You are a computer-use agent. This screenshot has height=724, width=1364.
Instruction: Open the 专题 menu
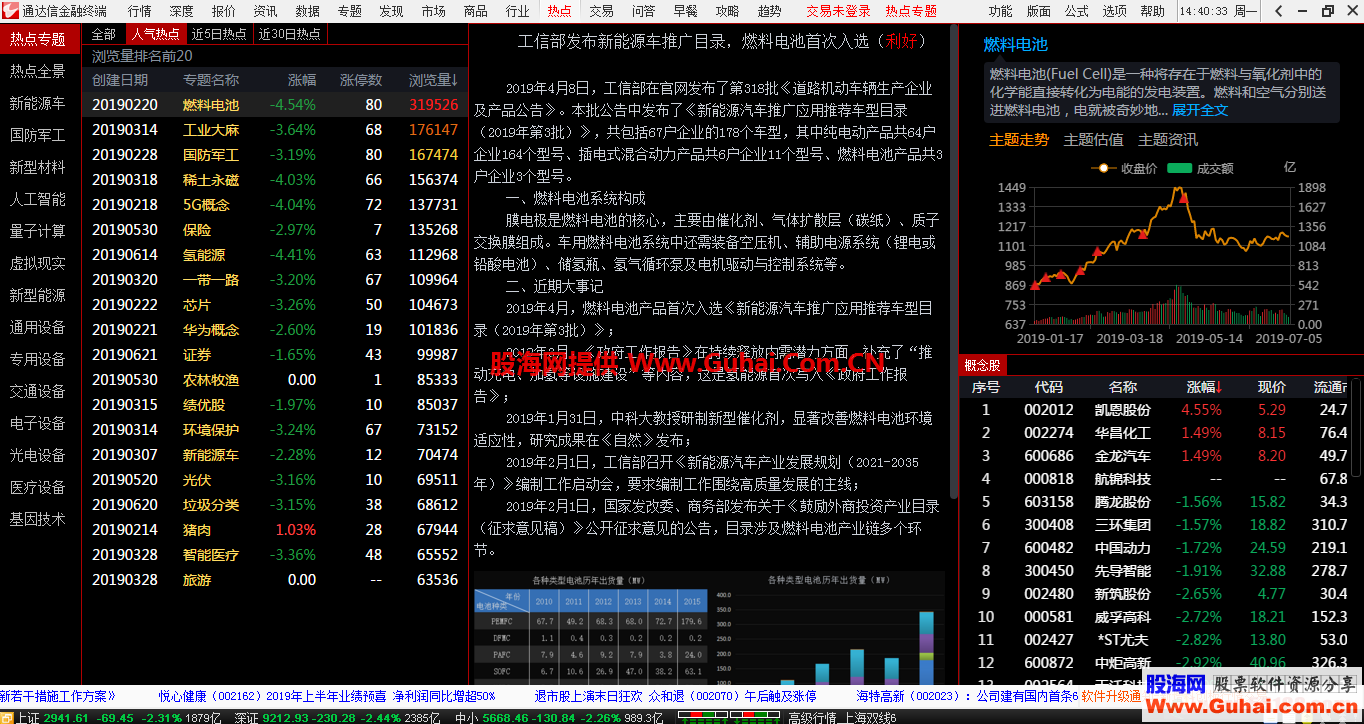click(x=350, y=11)
